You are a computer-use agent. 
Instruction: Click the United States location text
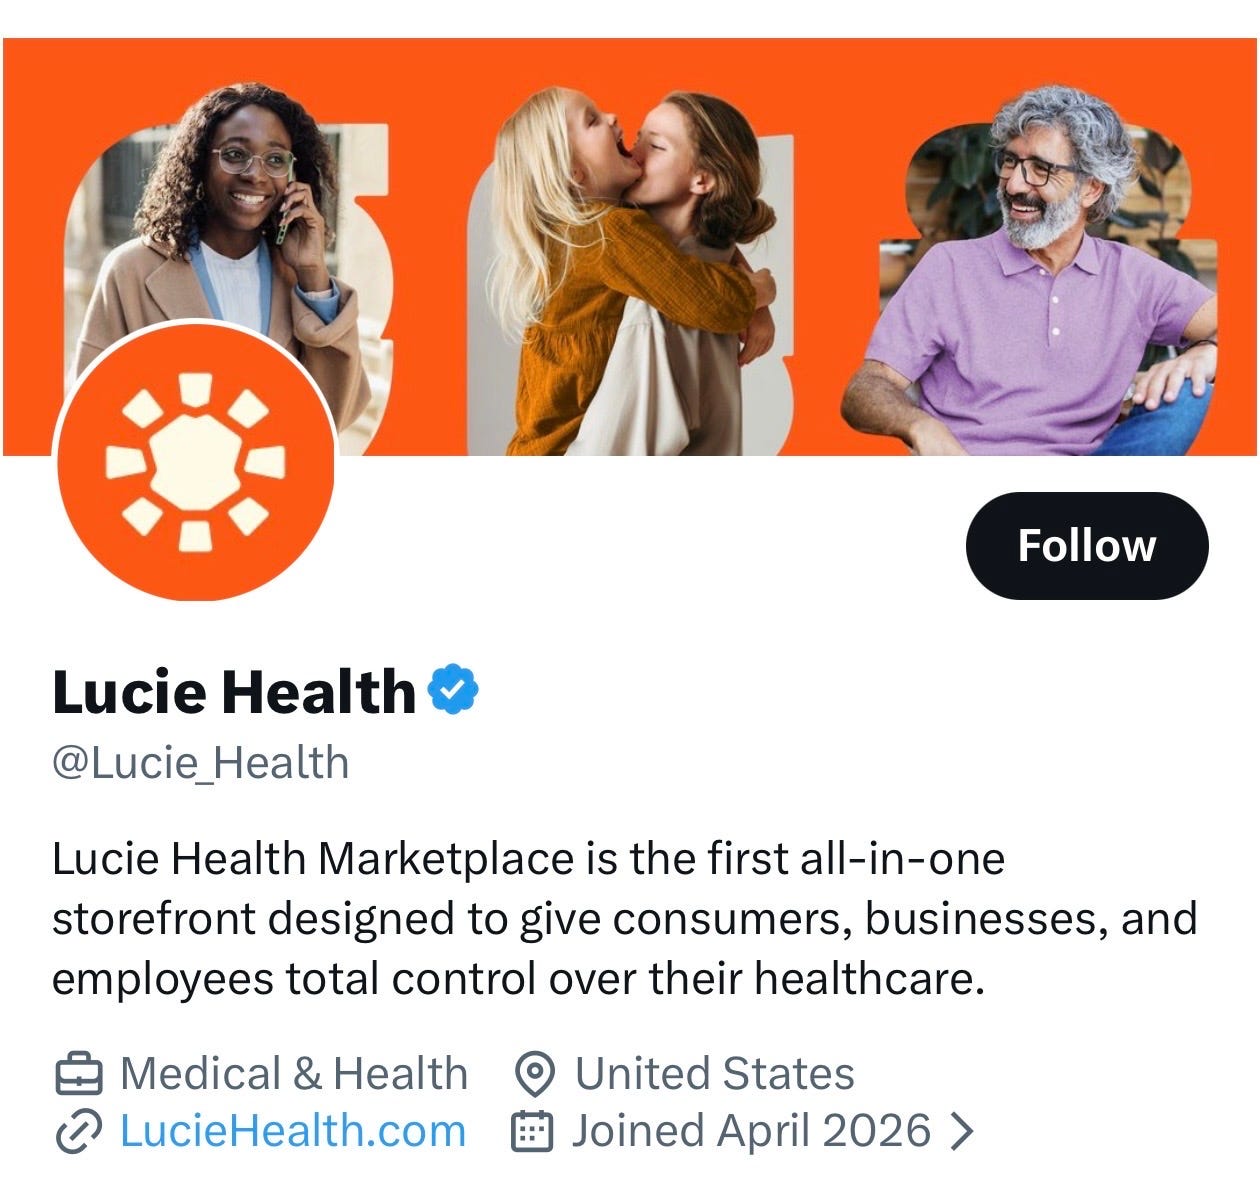click(714, 1074)
